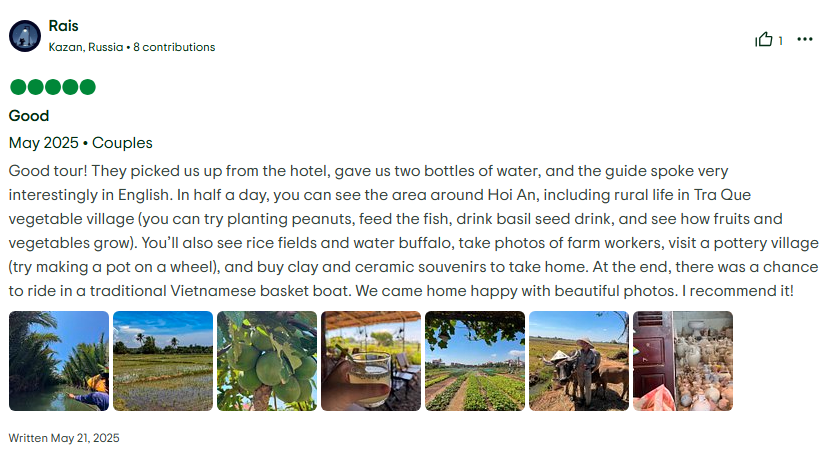Open the farmer with water buffalo photo
Viewport: 832px width, 451px height.
click(579, 361)
